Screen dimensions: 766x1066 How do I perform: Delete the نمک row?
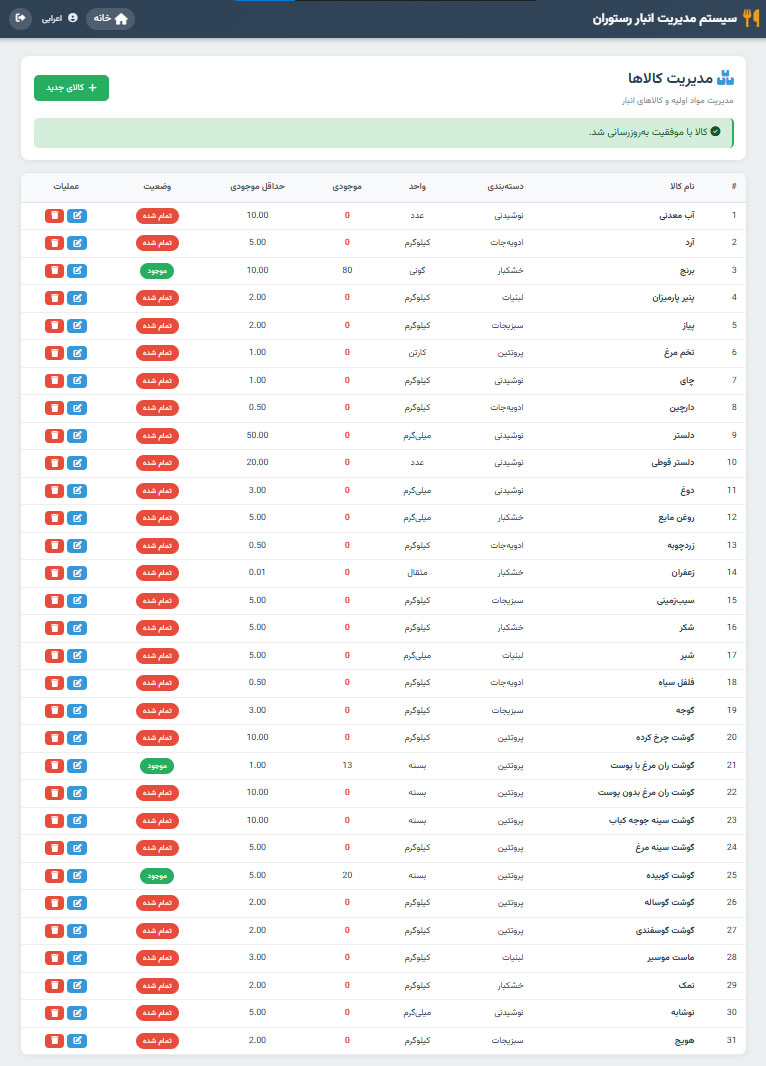point(54,985)
